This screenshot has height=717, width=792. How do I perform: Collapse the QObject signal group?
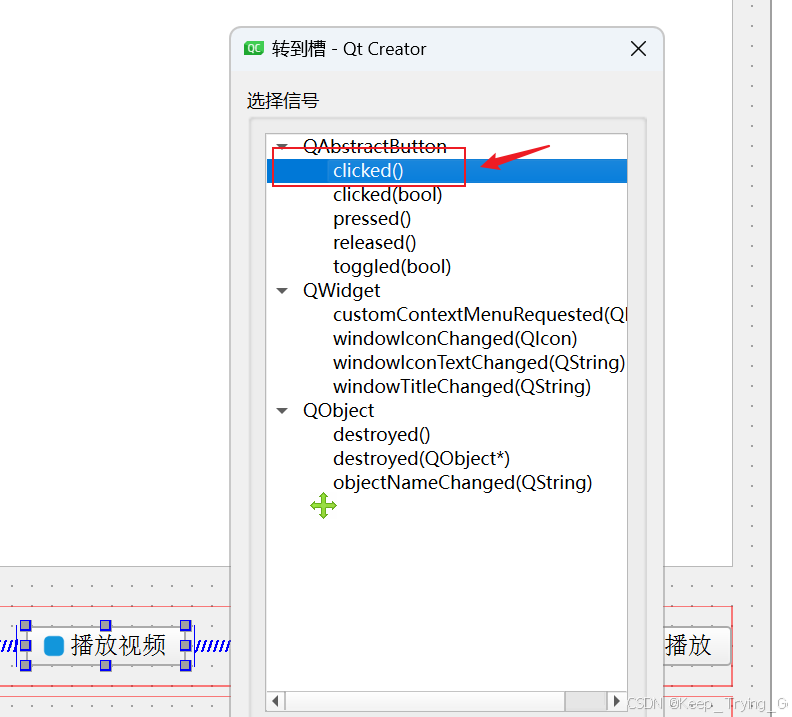pos(282,411)
